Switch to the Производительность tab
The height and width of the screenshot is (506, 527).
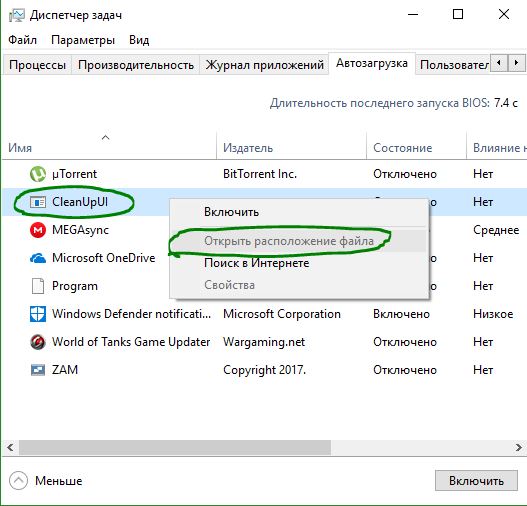point(136,65)
